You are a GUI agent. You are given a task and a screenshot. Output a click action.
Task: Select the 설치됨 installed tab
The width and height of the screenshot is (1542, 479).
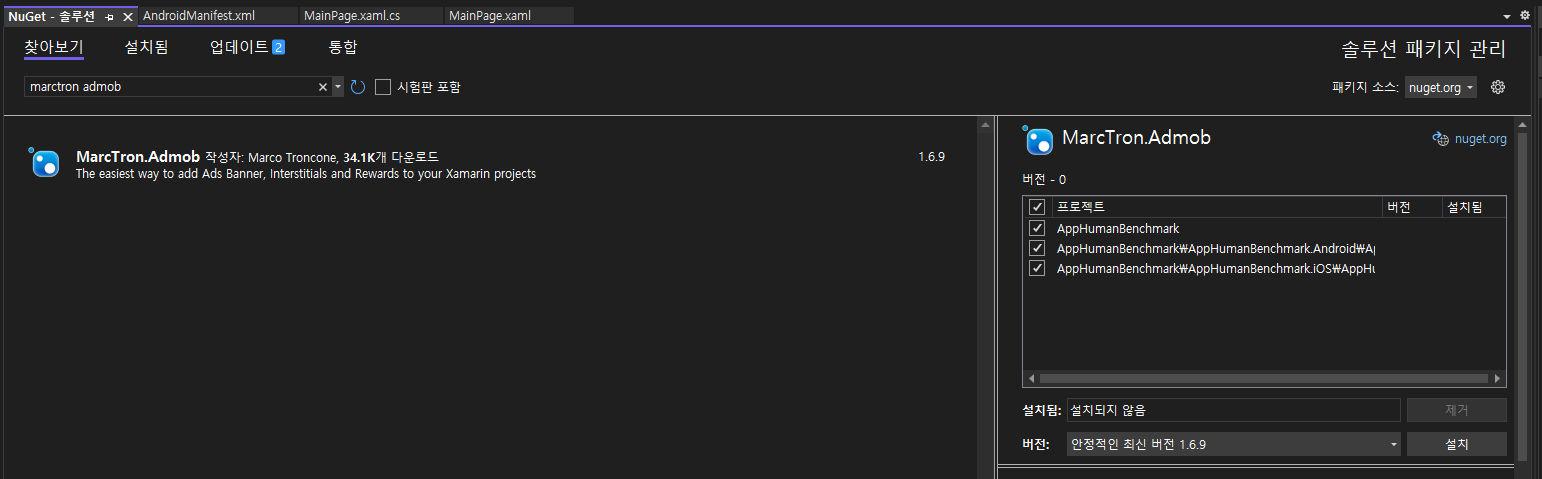pos(146,47)
